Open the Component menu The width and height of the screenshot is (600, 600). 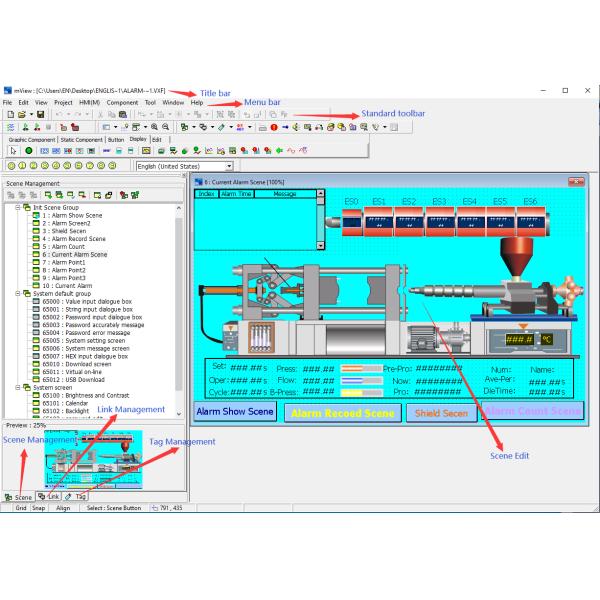[122, 102]
